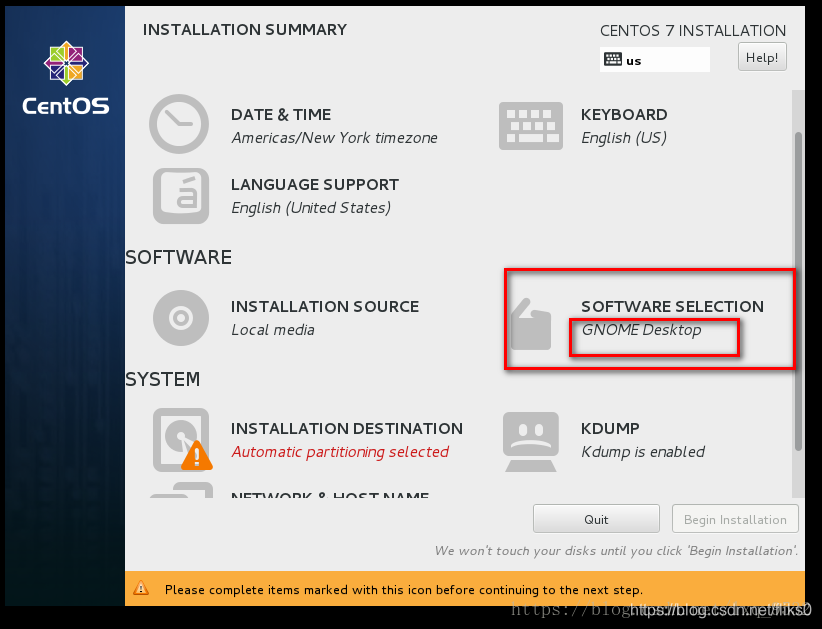Open the Date & Time clock icon
Screen dimensions: 822x629
(179, 124)
